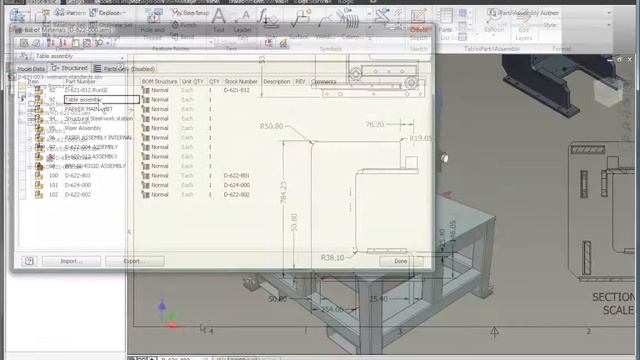This screenshot has width=640, height=360.
Task: Click the Create Sketch tool
Action: (418, 24)
